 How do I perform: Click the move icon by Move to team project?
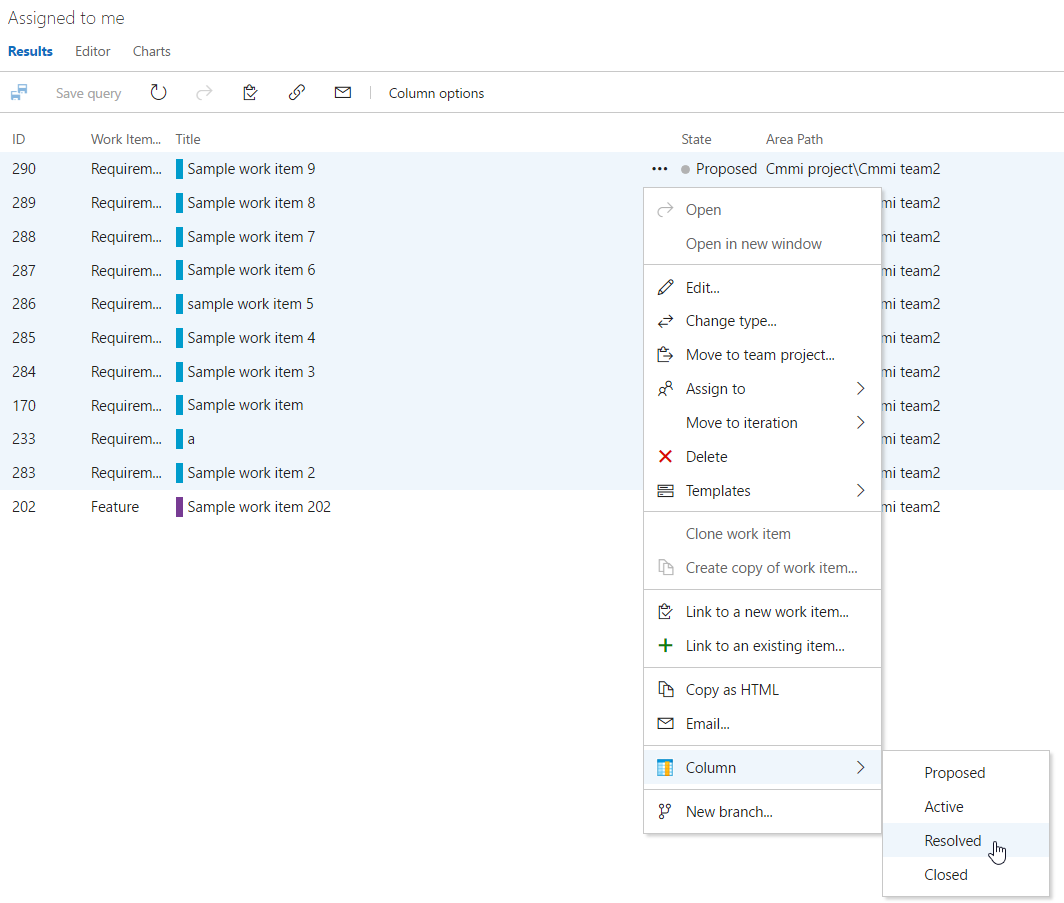666,355
